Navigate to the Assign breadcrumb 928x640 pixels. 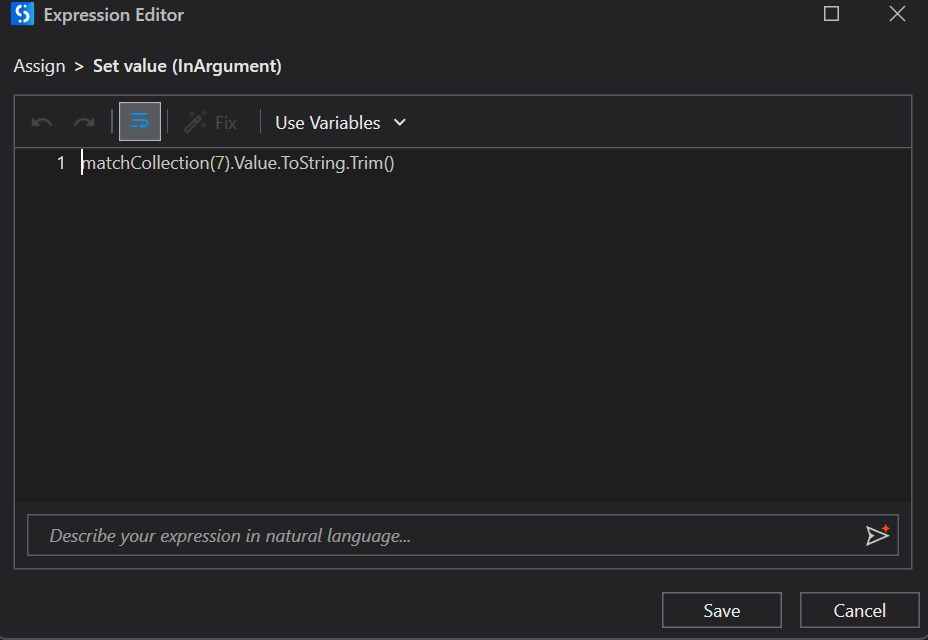pyautogui.click(x=39, y=66)
